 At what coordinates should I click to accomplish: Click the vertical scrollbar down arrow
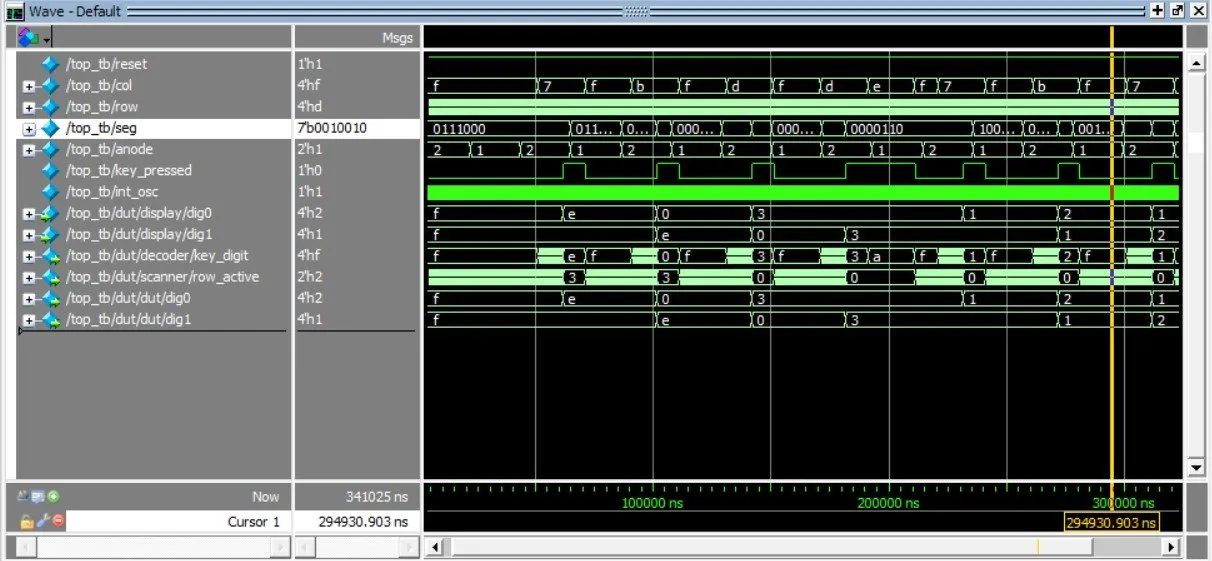click(1196, 468)
